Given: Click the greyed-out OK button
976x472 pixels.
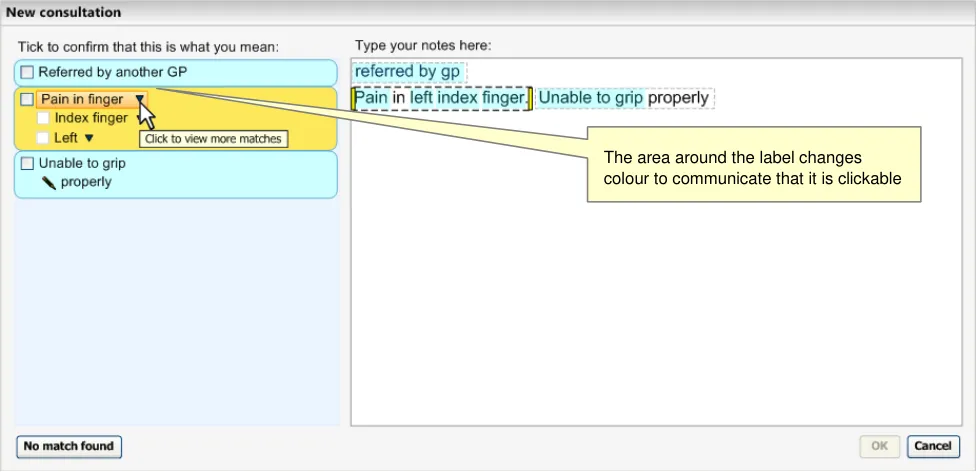Looking at the screenshot, I should point(879,446).
